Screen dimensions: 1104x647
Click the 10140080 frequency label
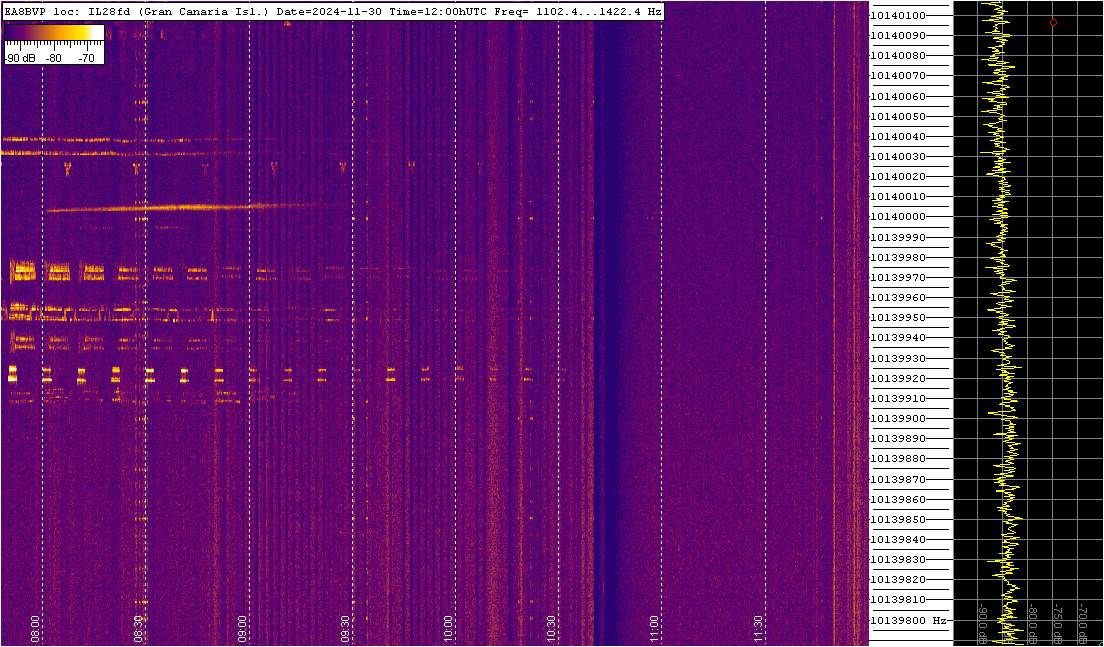[898, 56]
